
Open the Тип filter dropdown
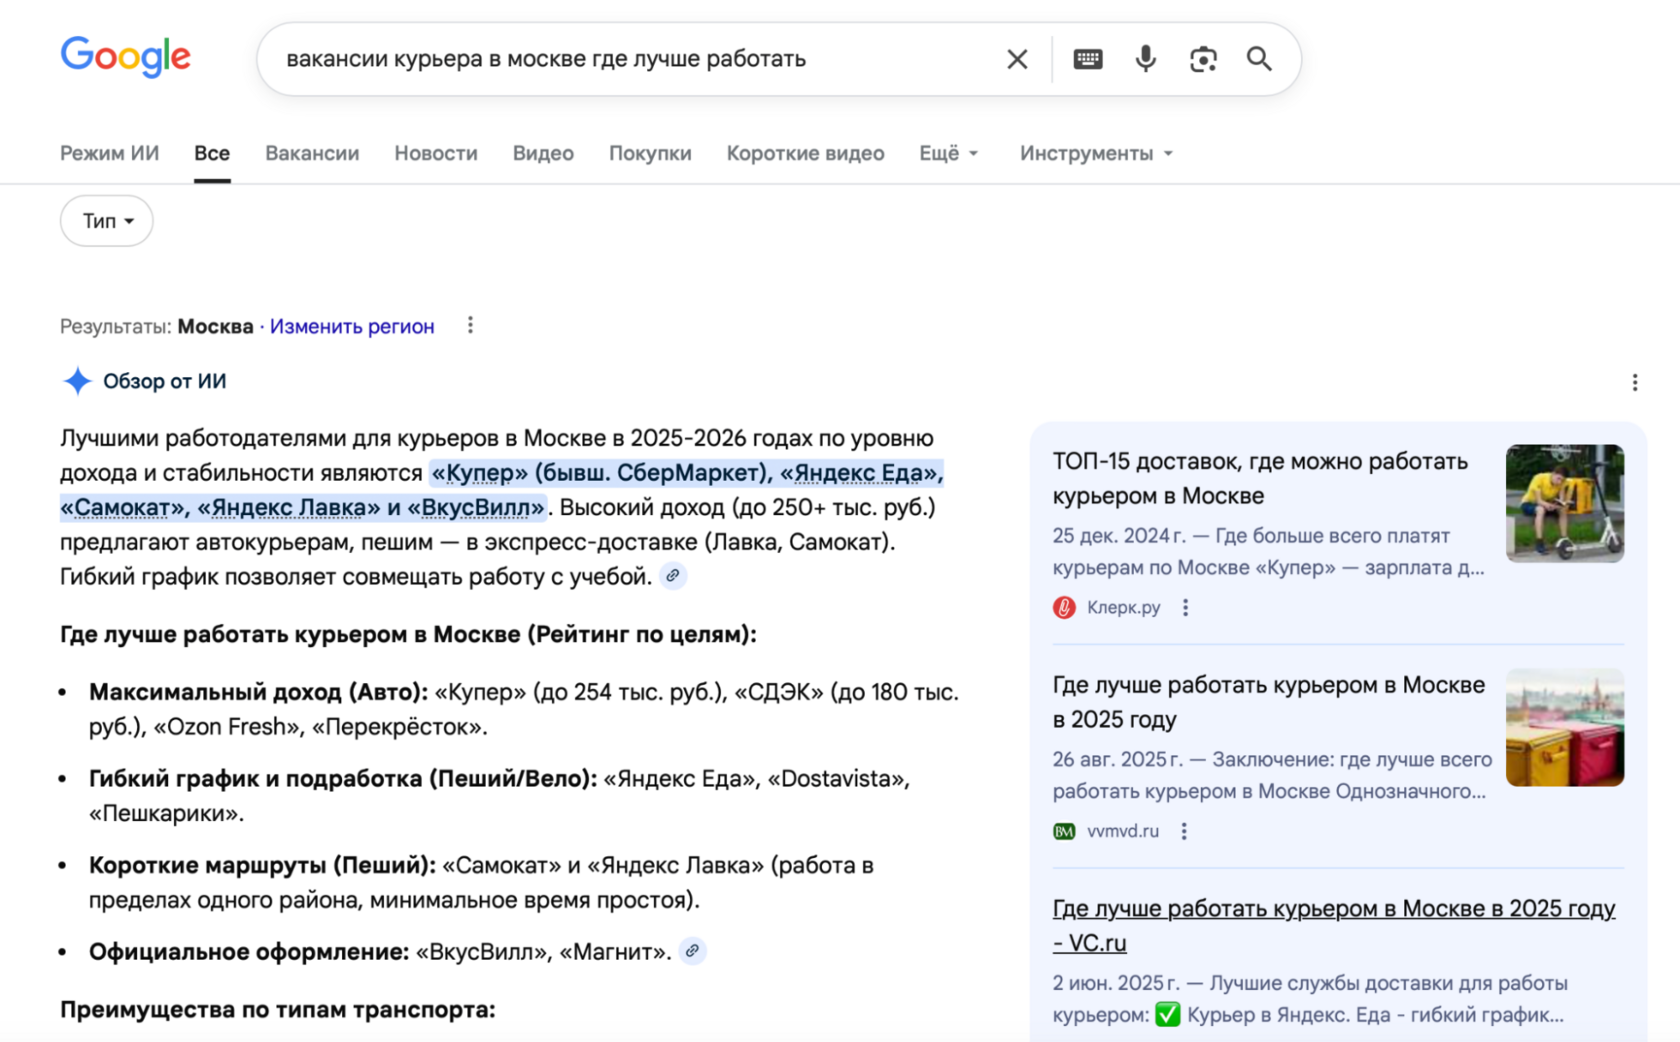107,221
